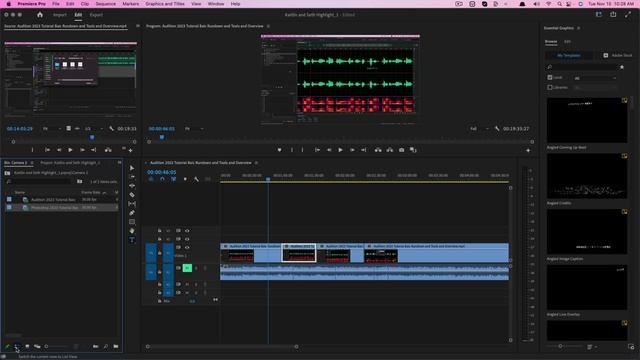Click the Home icon in the header
This screenshot has height=360, width=640.
[x=40, y=15]
